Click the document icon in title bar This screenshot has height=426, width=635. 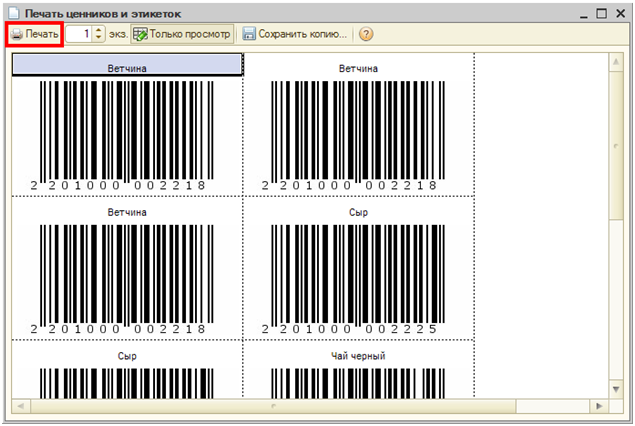12,13
